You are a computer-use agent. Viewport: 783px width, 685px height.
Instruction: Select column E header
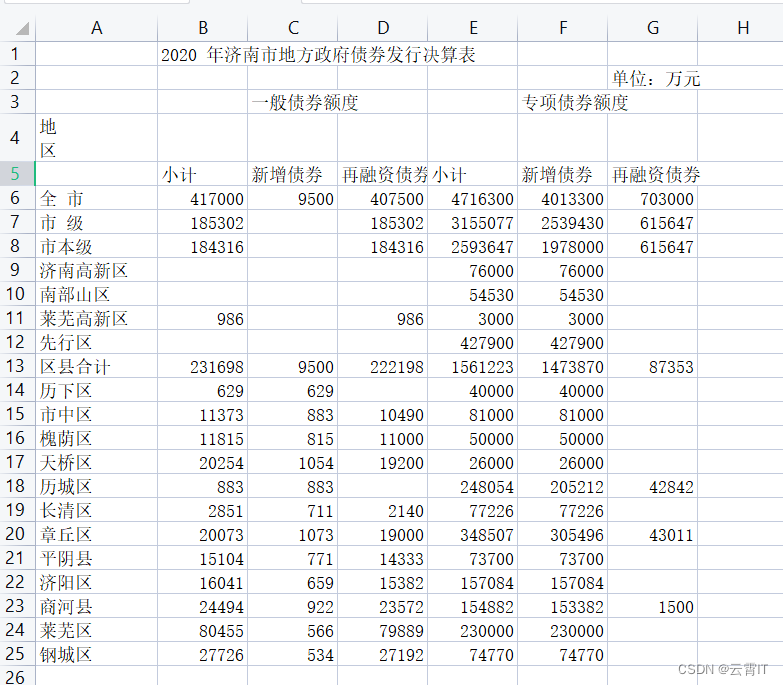[473, 28]
